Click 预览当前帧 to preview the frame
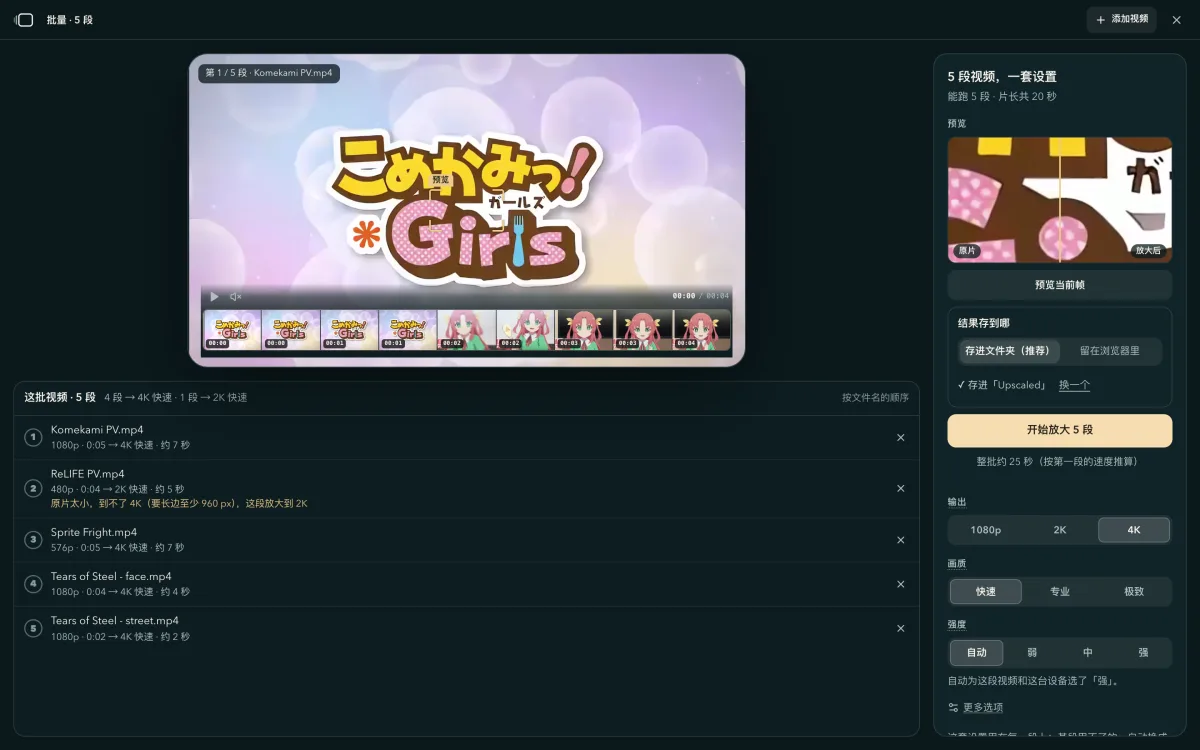This screenshot has width=1200, height=750. (1060, 285)
